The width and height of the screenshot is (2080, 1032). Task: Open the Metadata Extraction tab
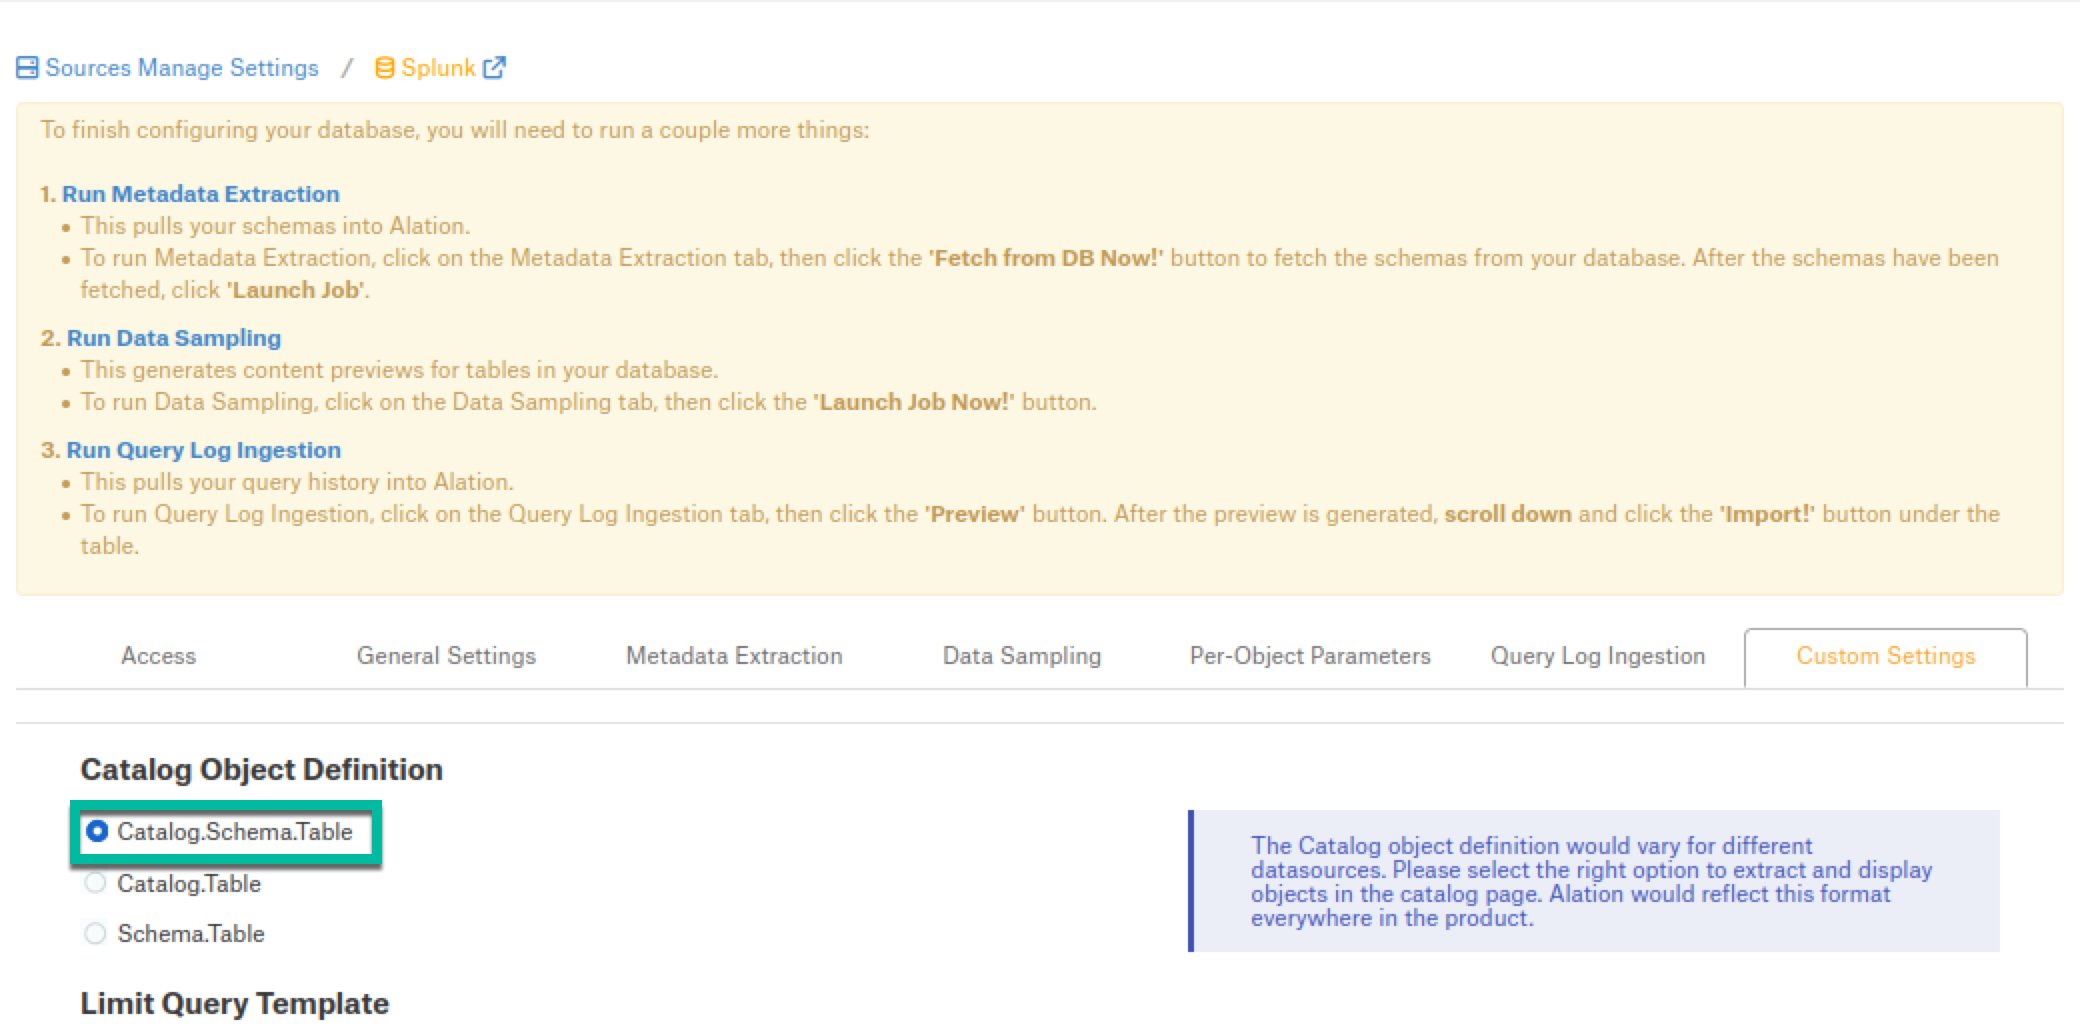tap(734, 656)
